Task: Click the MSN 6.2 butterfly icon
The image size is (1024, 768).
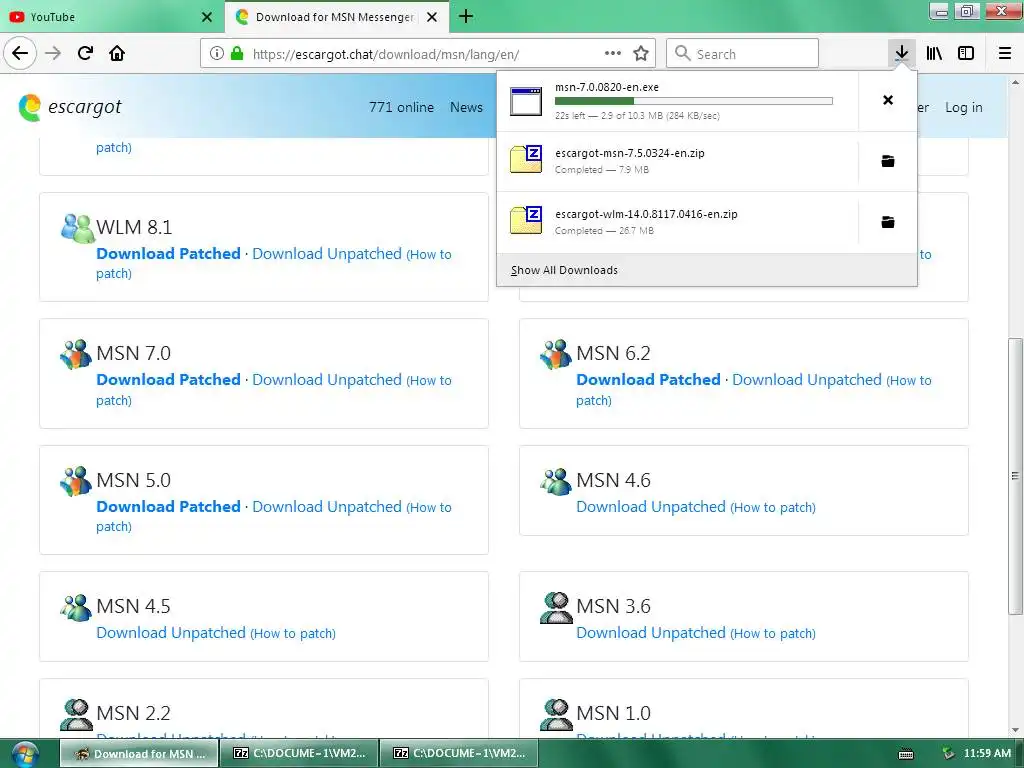Action: (x=556, y=354)
